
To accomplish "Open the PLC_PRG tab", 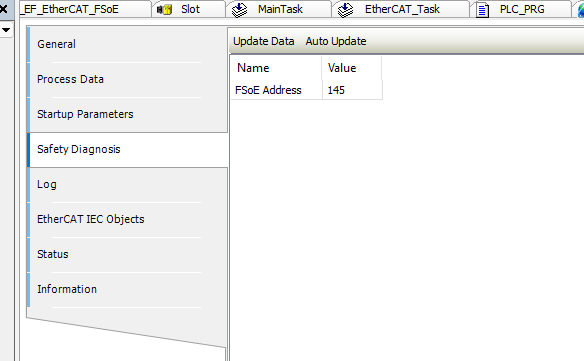I will [522, 9].
